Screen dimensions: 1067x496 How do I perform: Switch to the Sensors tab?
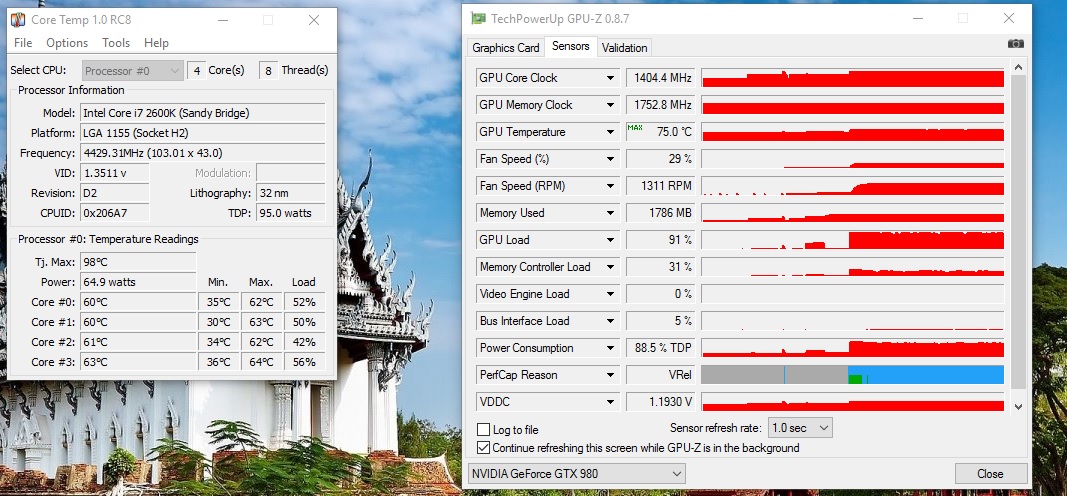[570, 46]
